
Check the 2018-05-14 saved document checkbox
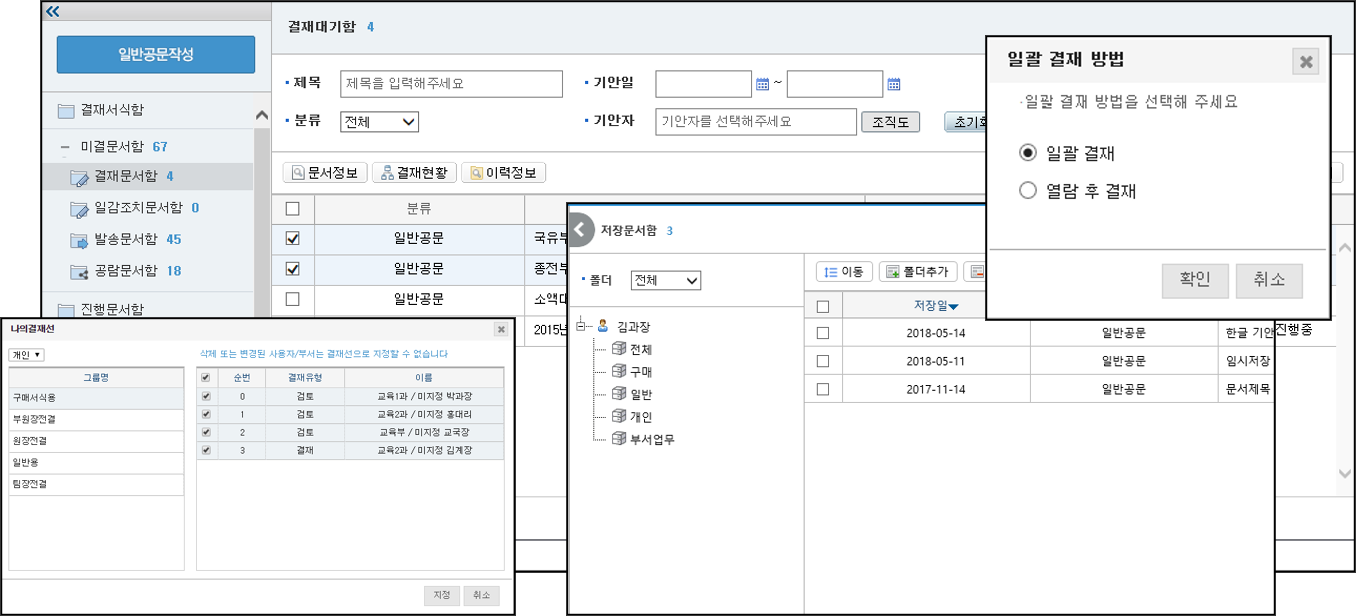tap(823, 333)
